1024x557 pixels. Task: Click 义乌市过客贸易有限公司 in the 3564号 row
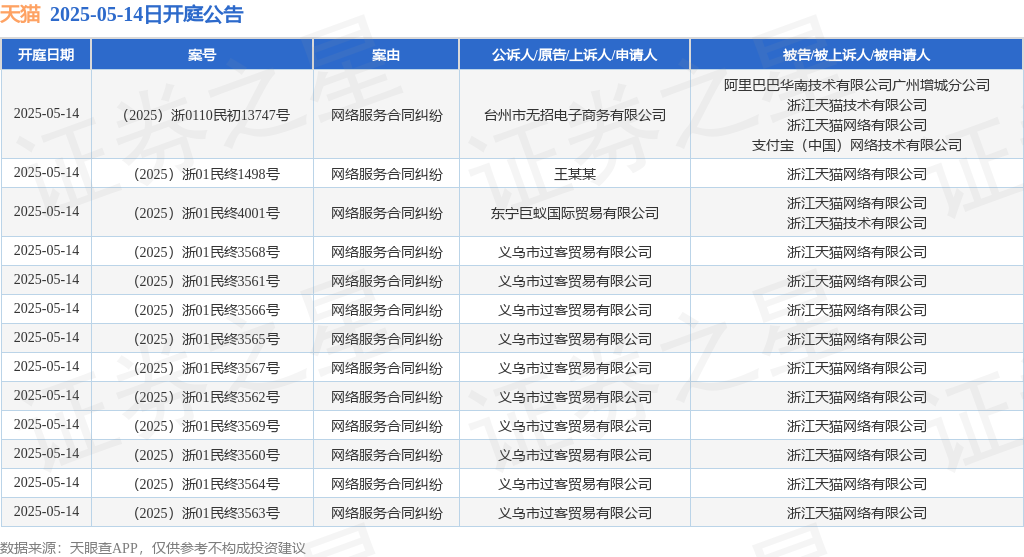coord(575,484)
